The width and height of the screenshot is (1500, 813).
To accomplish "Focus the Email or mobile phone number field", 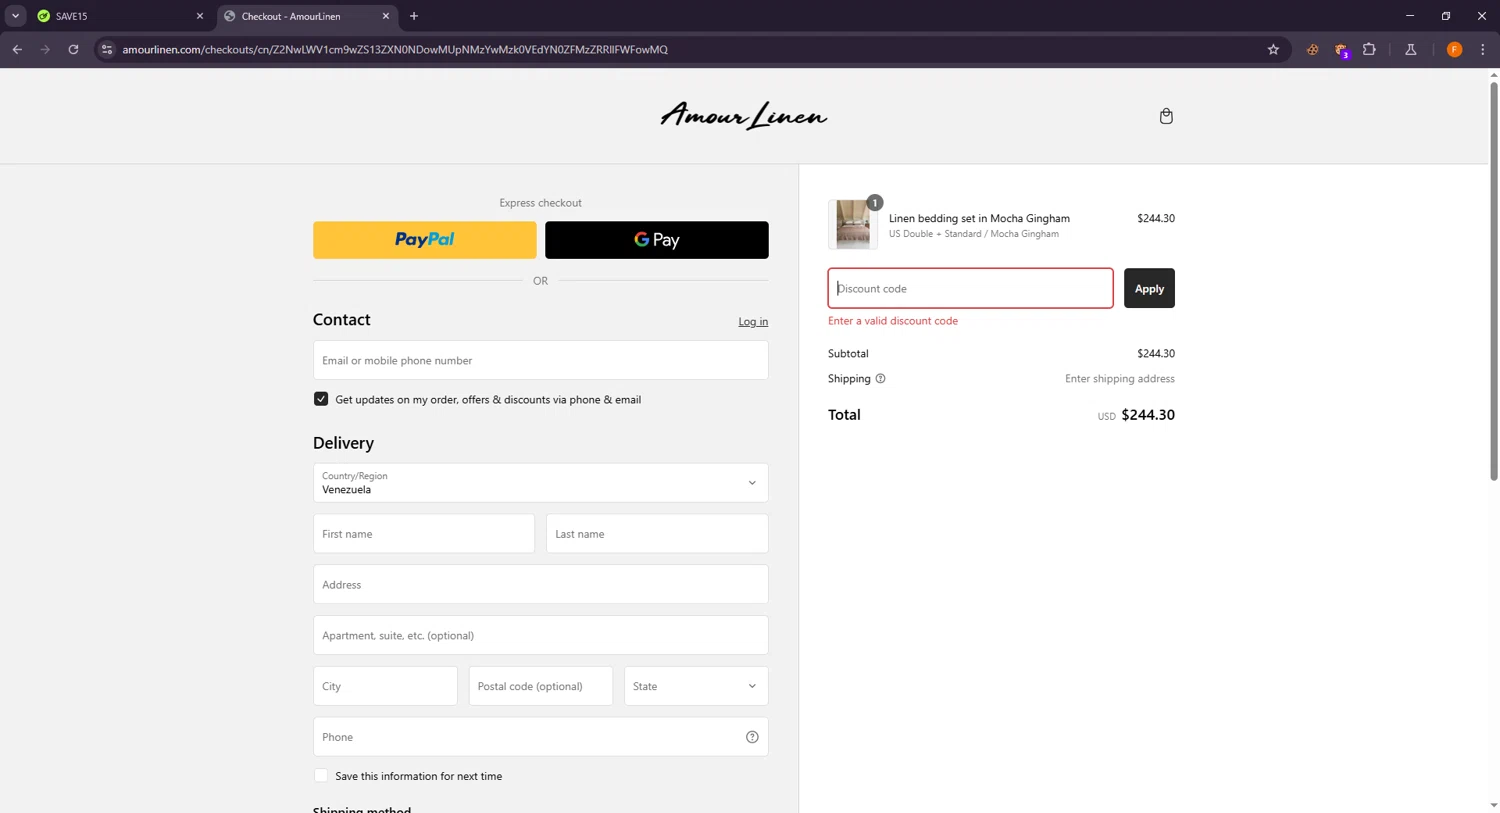I will click(540, 360).
